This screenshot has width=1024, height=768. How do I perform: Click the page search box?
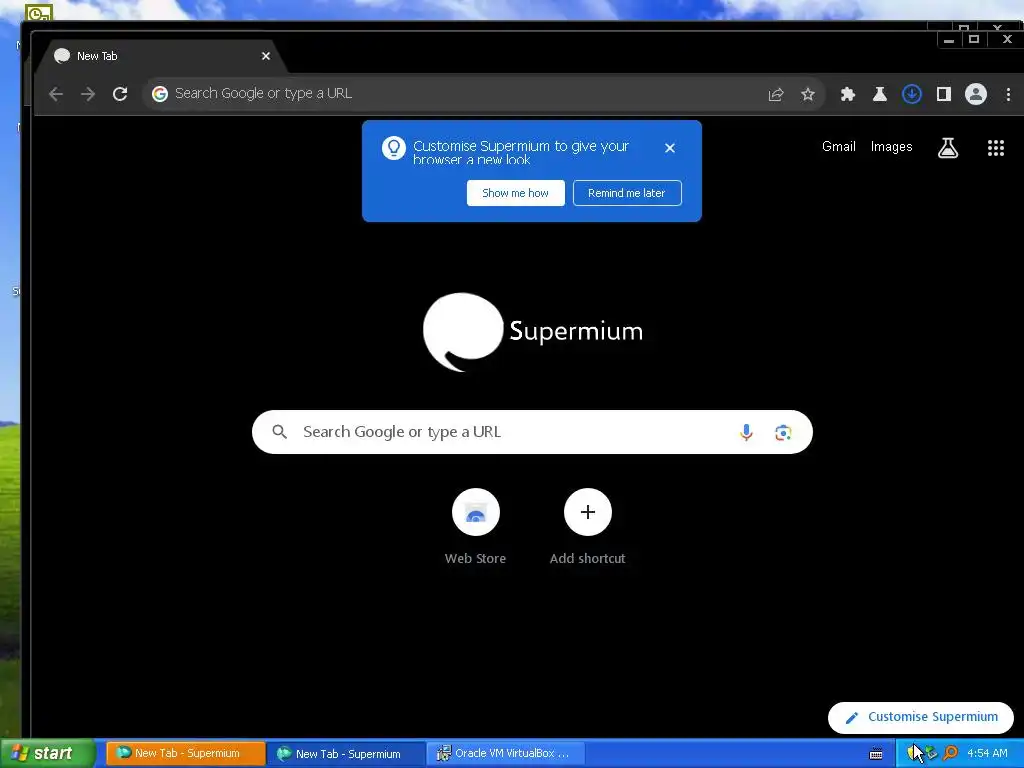[532, 432]
